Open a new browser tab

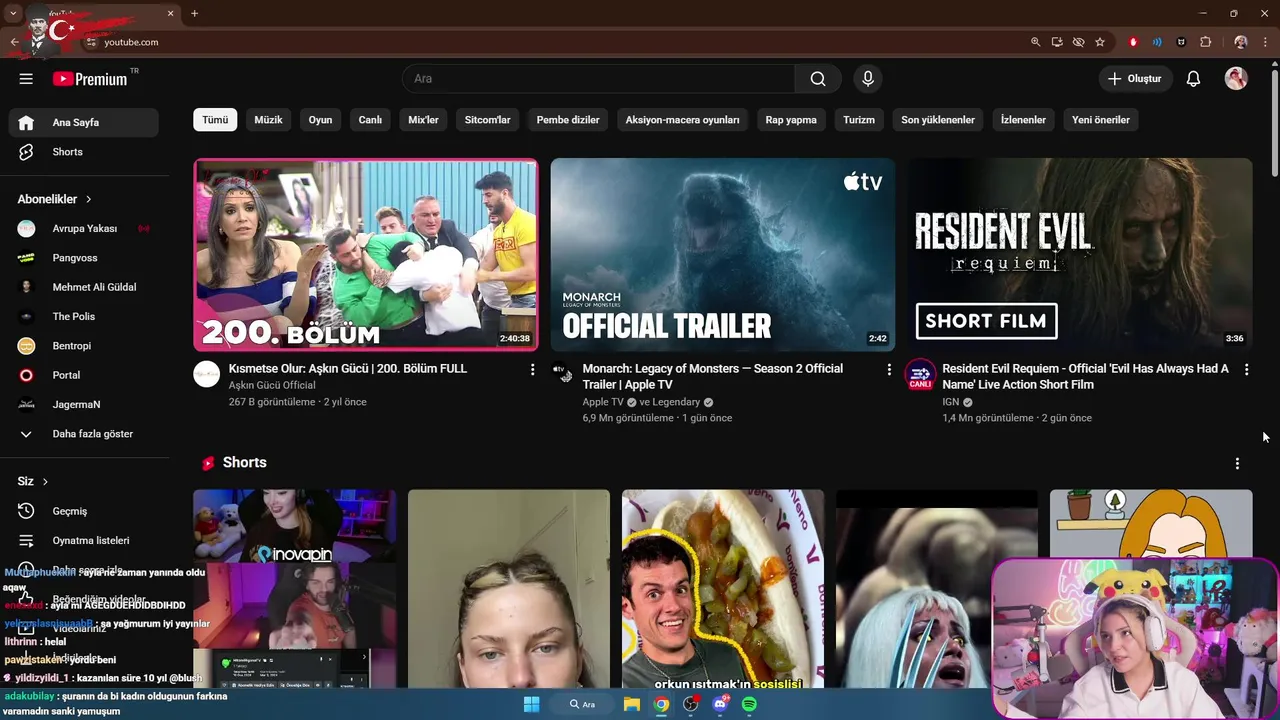194,13
